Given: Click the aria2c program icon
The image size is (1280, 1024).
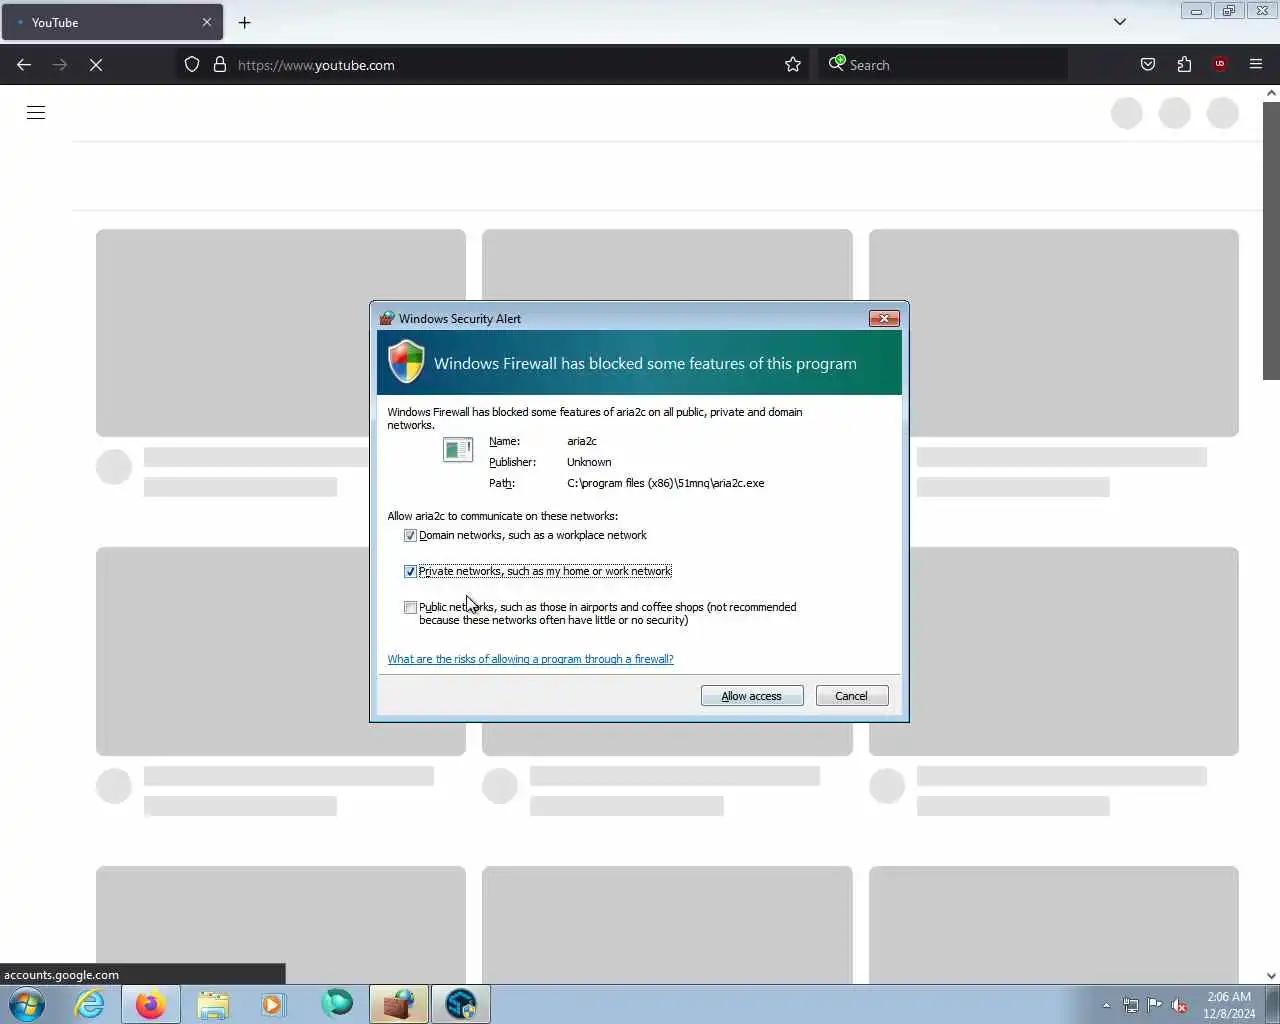Looking at the screenshot, I should click(x=458, y=450).
